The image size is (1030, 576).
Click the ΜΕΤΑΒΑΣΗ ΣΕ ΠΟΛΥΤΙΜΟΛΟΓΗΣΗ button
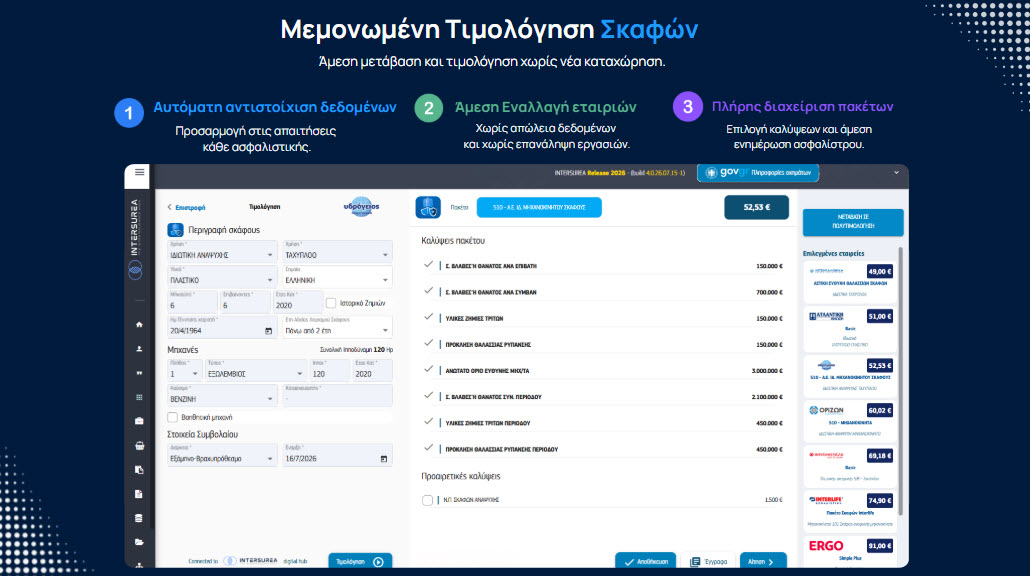pyautogui.click(x=853, y=221)
